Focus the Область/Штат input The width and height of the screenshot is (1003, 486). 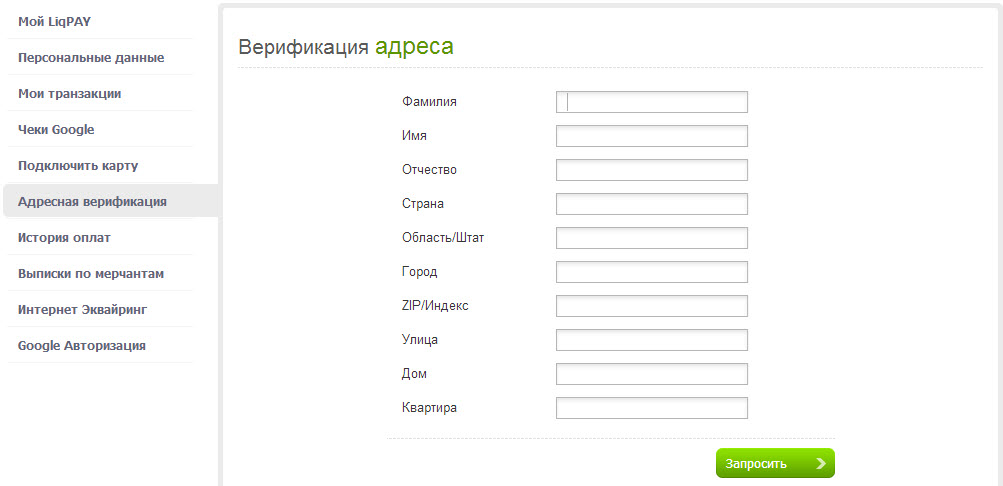[x=652, y=238]
